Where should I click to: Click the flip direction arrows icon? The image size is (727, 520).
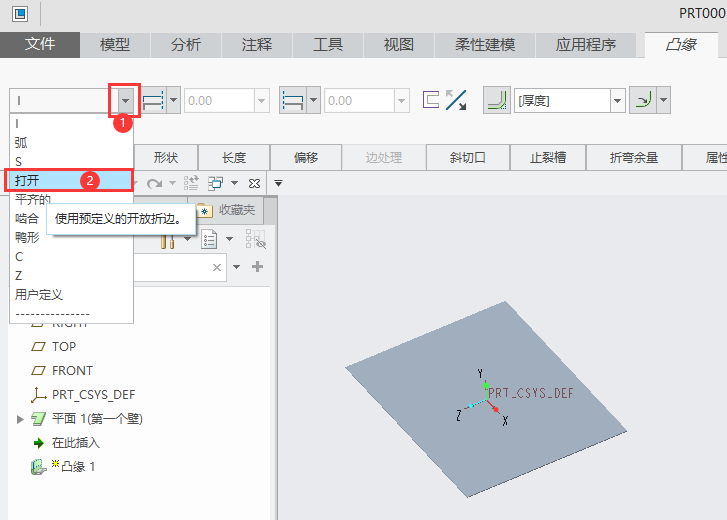point(456,100)
